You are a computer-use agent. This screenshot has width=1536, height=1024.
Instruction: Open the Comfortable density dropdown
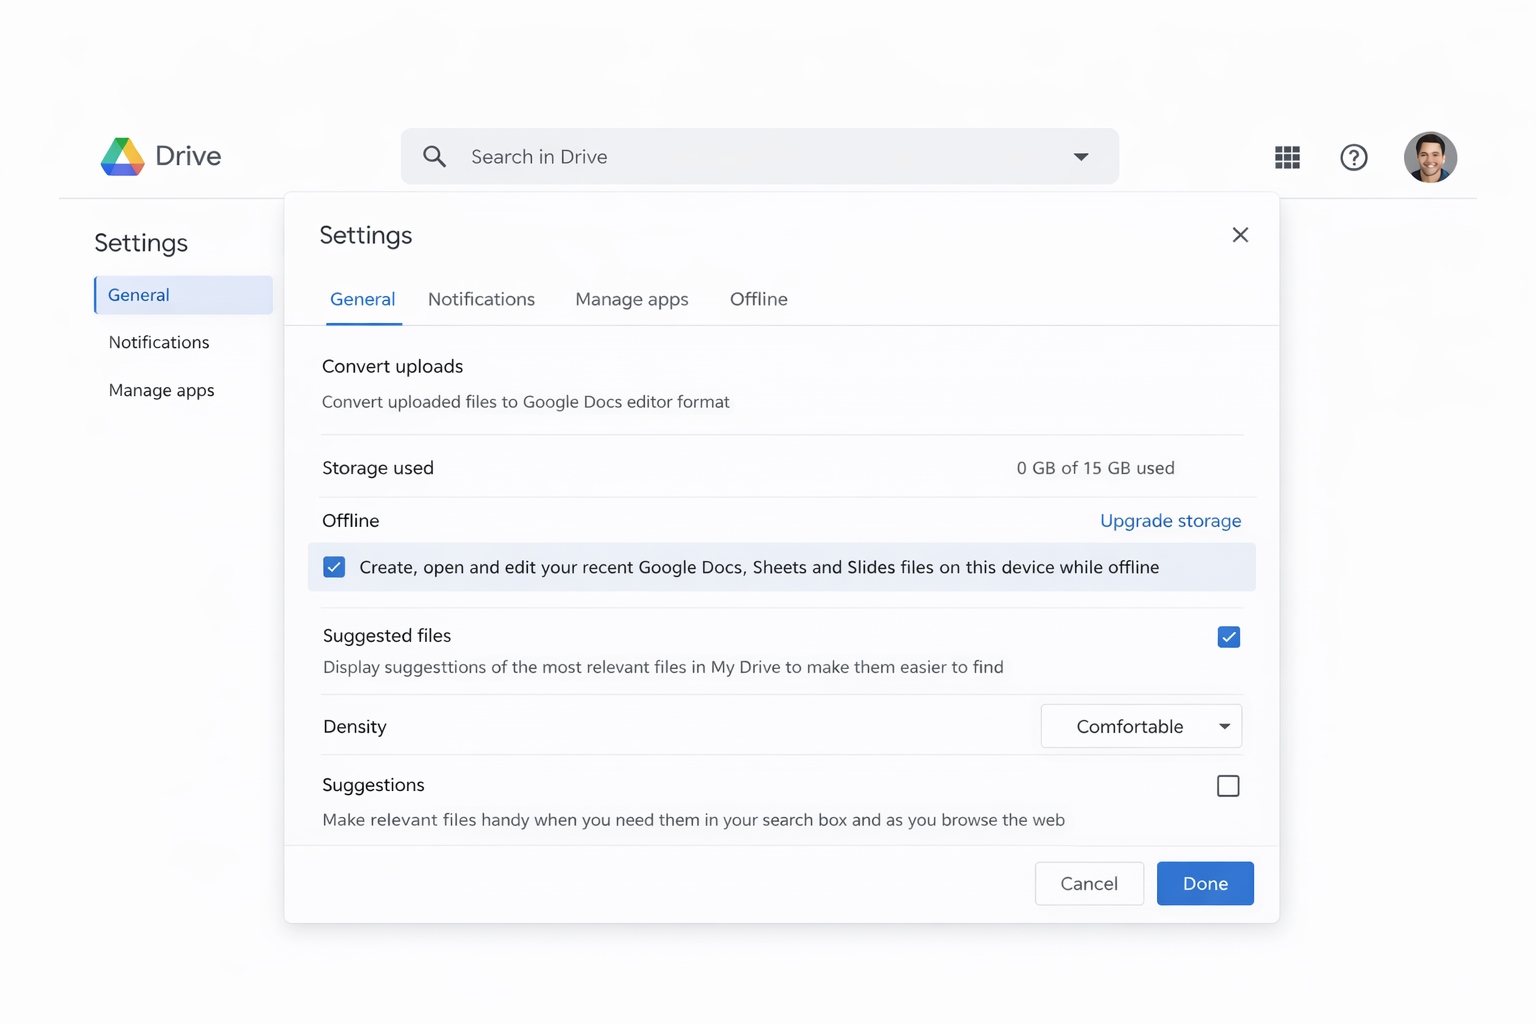pos(1141,726)
